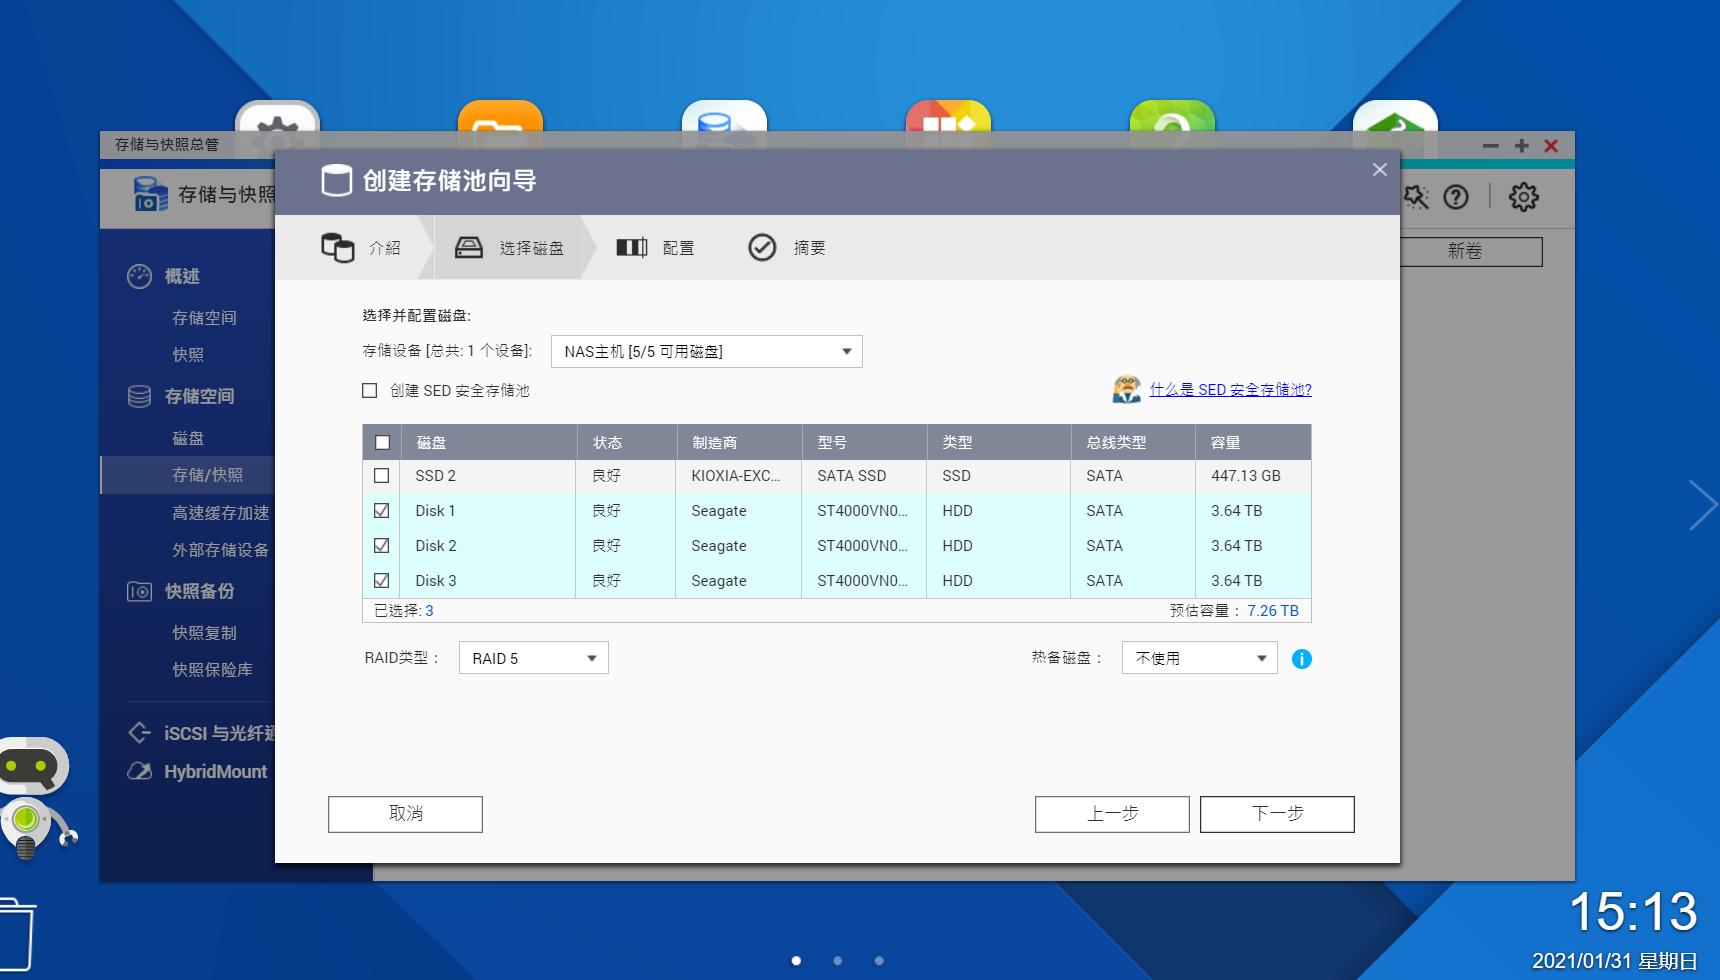This screenshot has height=980, width=1720.
Task: Check the SSD 2 disk checkbox
Action: pyautogui.click(x=381, y=475)
